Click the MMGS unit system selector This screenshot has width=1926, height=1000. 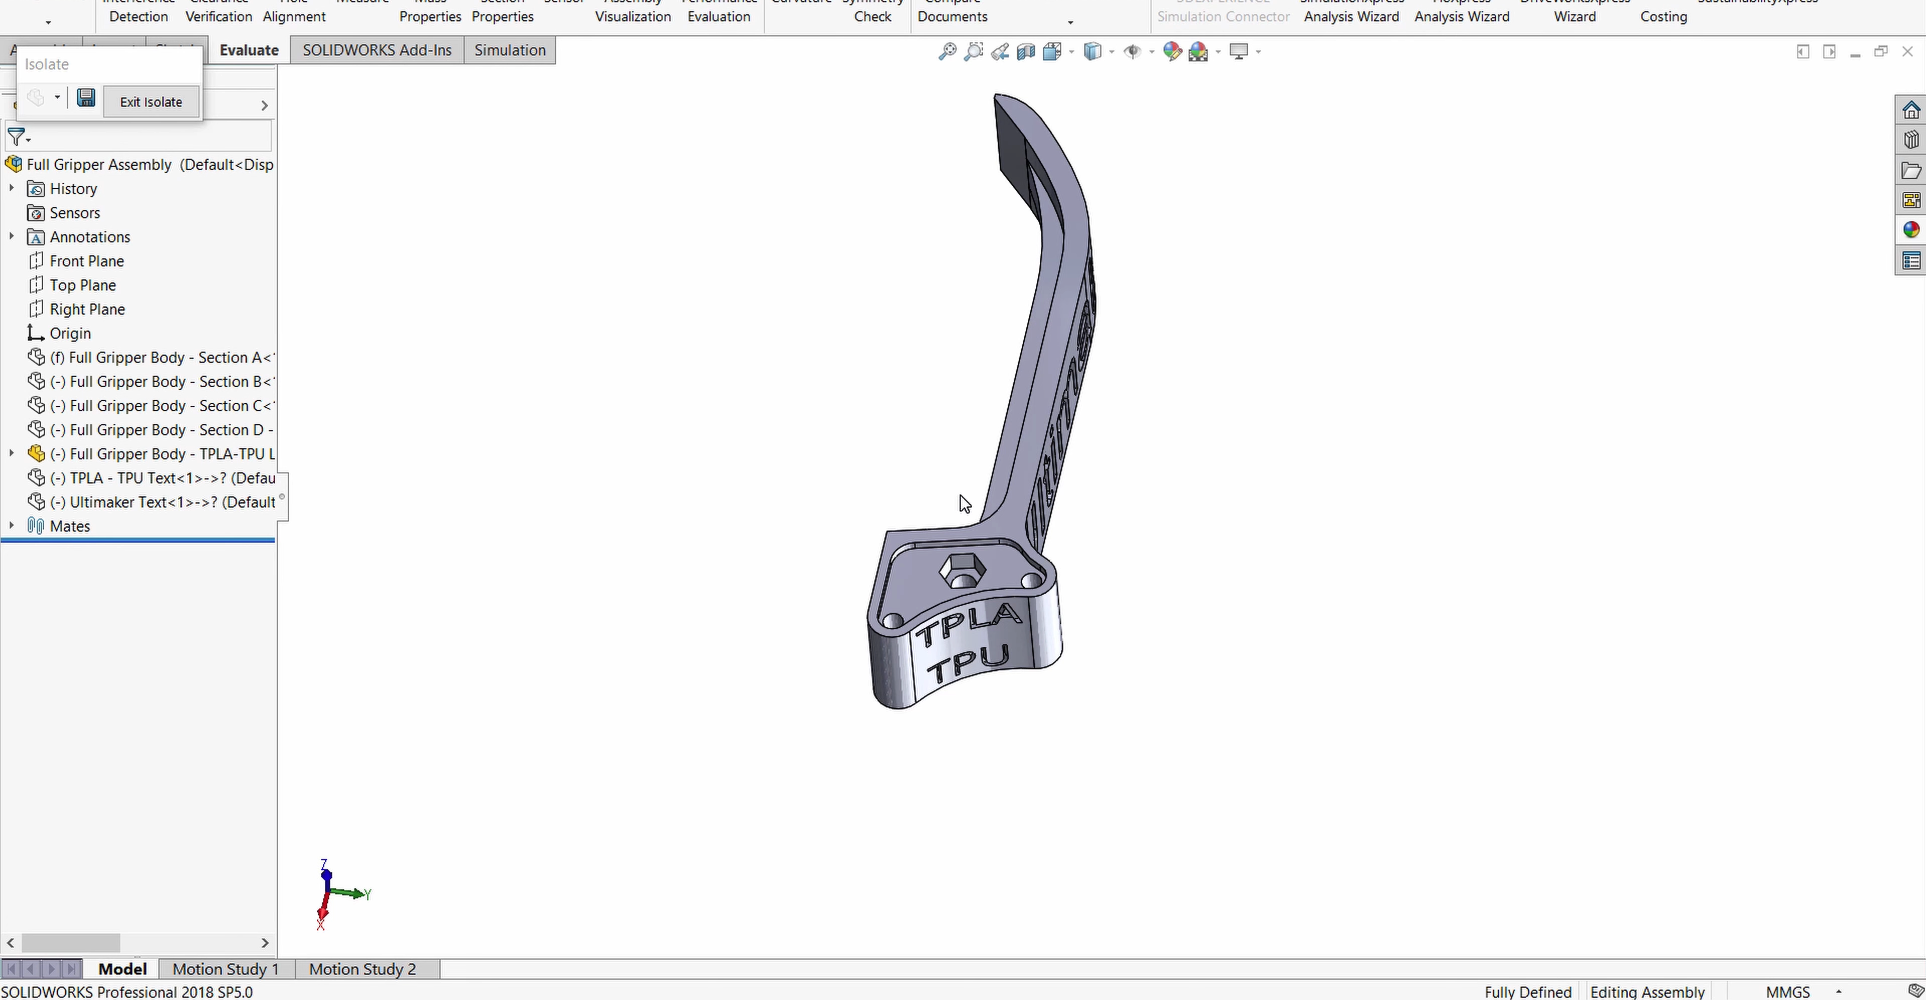(x=1789, y=991)
